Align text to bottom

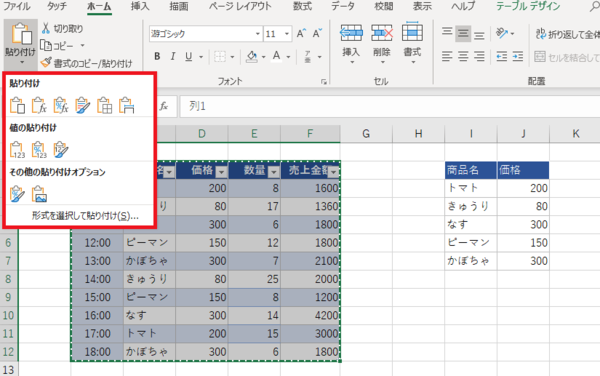479,34
